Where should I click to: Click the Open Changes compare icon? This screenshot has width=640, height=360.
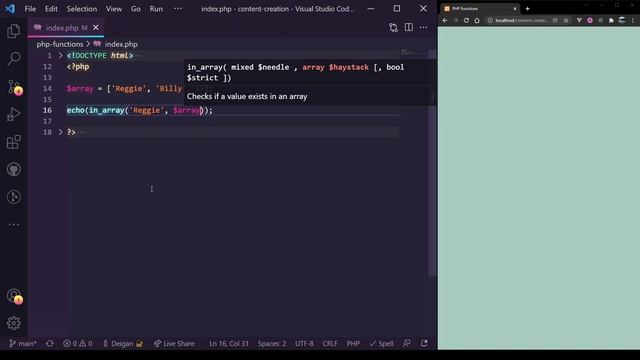[x=393, y=27]
